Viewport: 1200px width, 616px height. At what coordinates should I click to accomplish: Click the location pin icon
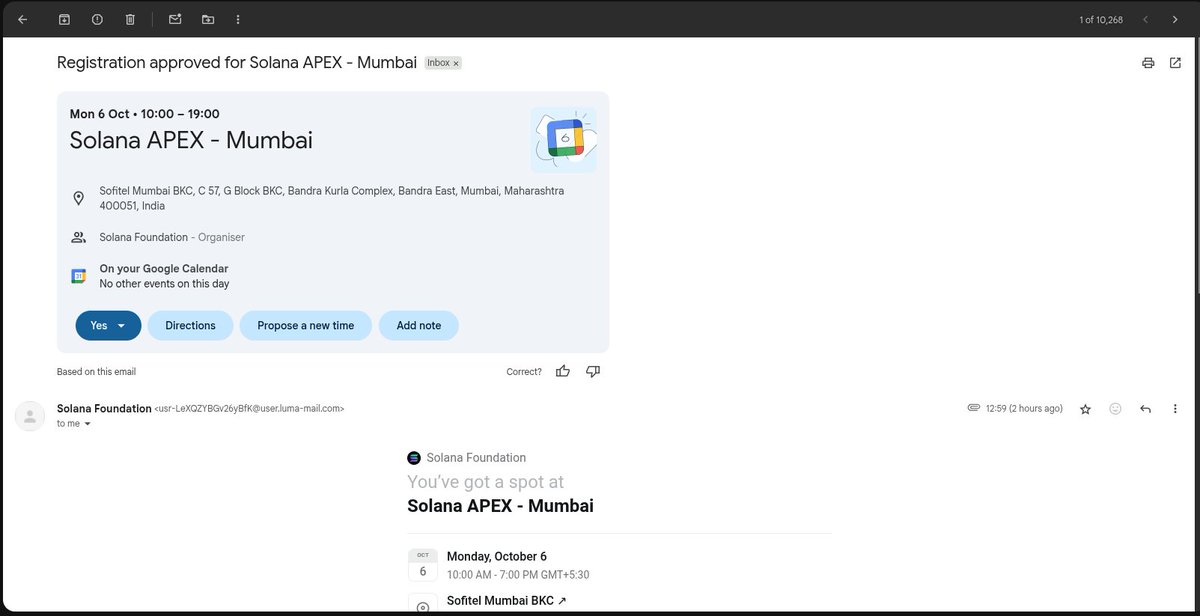(x=78, y=198)
